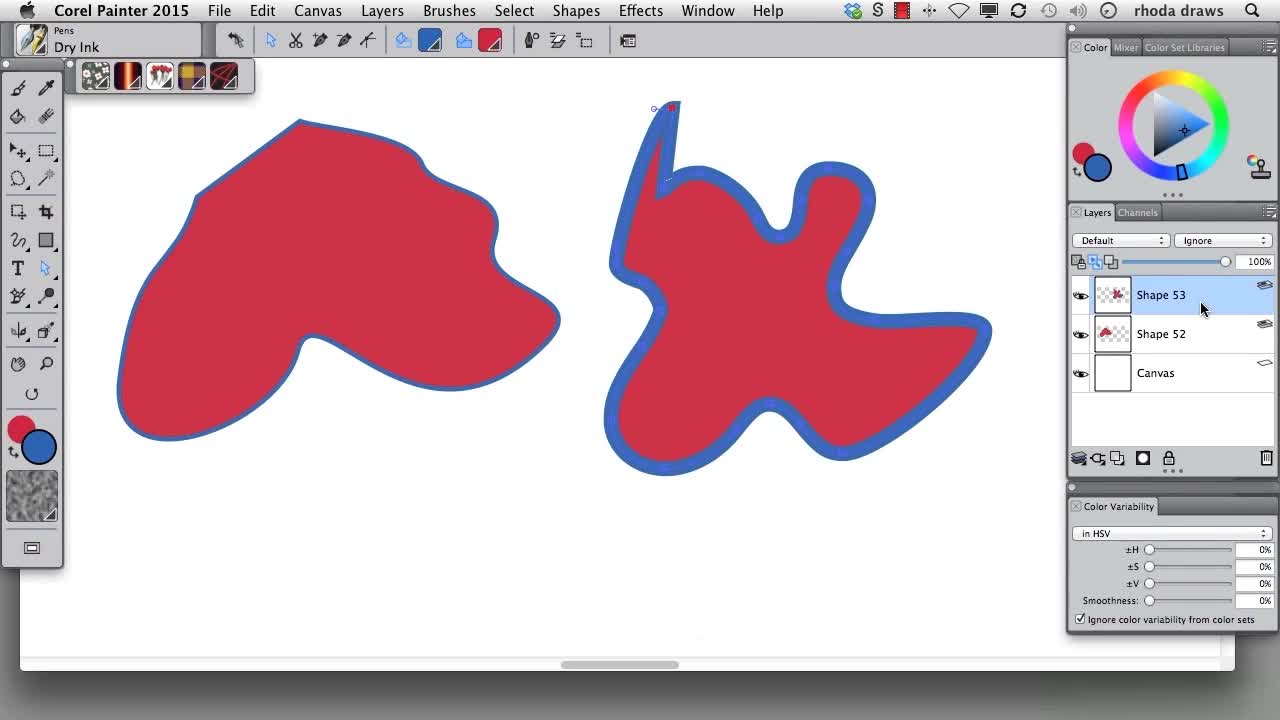The image size is (1280, 720).
Task: Open the Ignore composite depth dropdown
Action: (x=1223, y=241)
